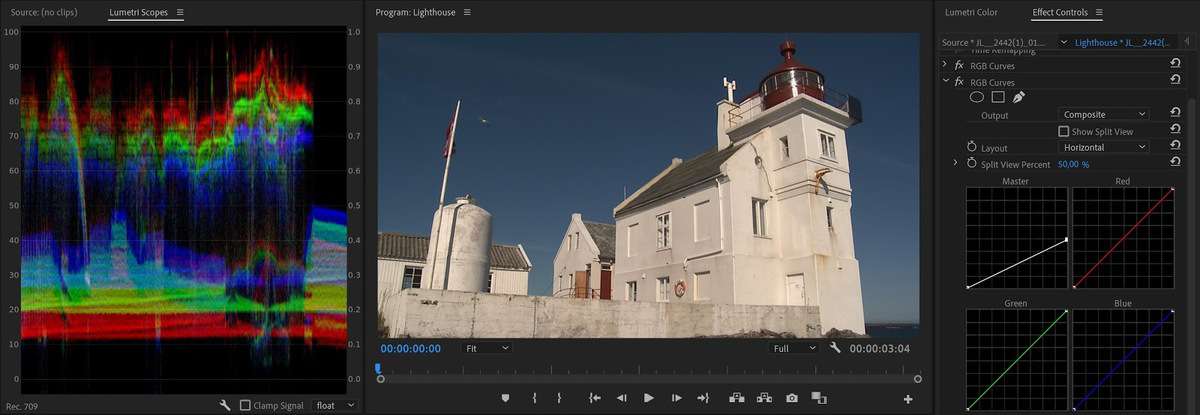The width and height of the screenshot is (1200, 415).
Task: Click the blue current timecode display
Action: [x=410, y=349]
